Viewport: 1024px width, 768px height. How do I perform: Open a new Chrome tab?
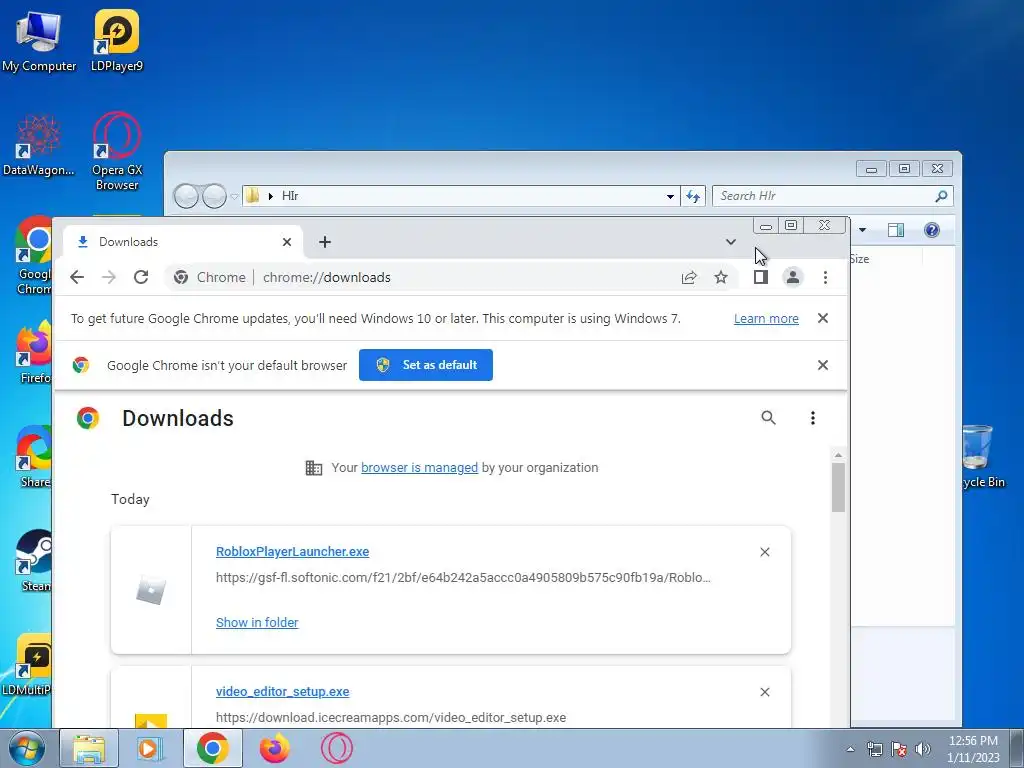(325, 242)
